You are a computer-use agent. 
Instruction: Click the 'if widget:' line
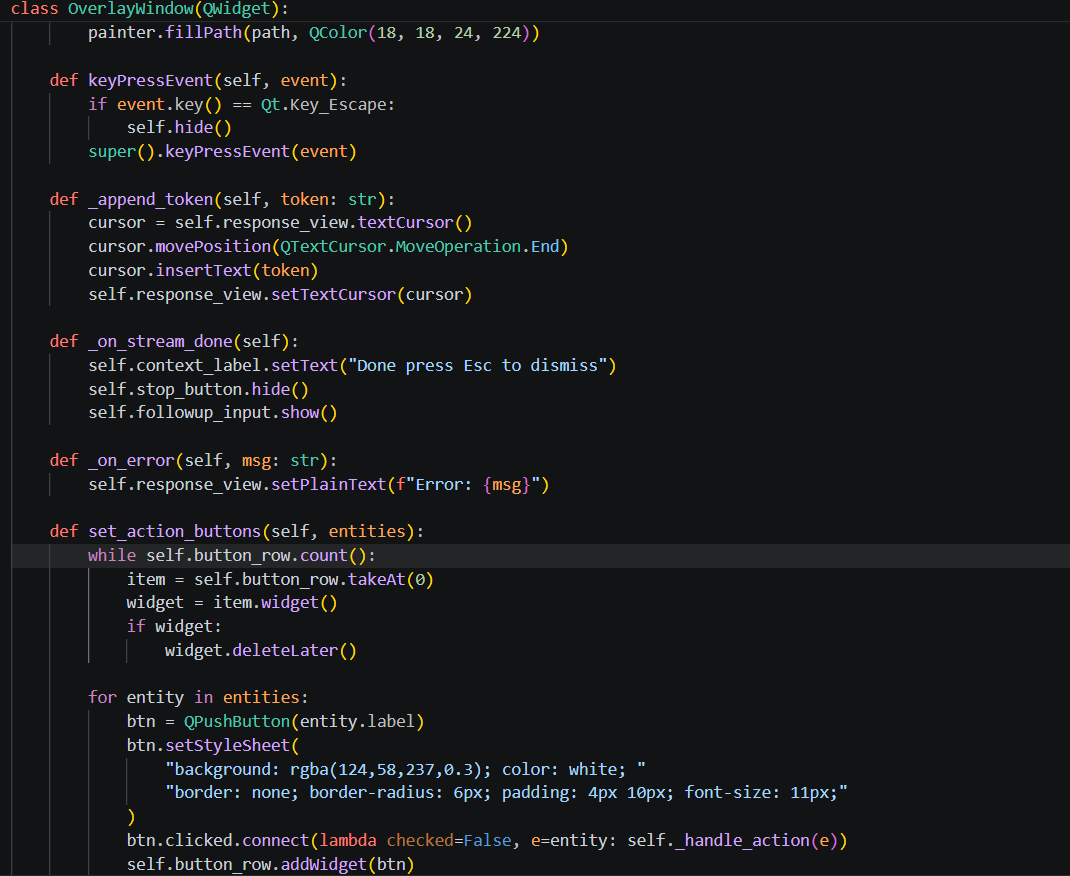pyautogui.click(x=174, y=626)
